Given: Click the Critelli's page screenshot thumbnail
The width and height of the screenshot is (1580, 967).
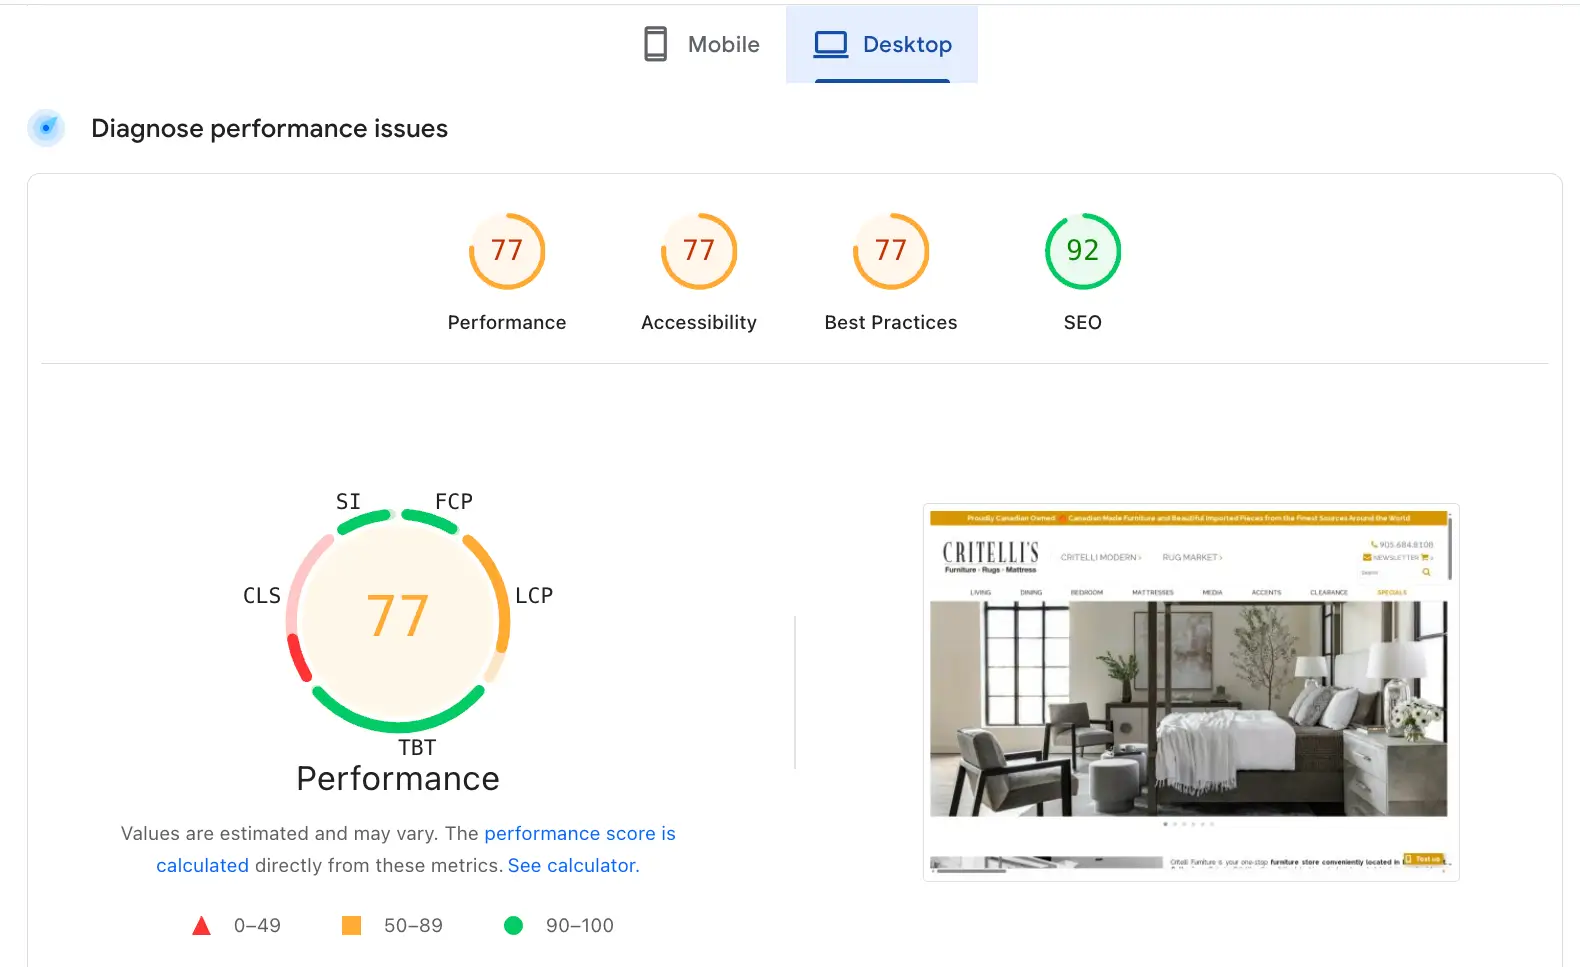Looking at the screenshot, I should tap(1190, 692).
